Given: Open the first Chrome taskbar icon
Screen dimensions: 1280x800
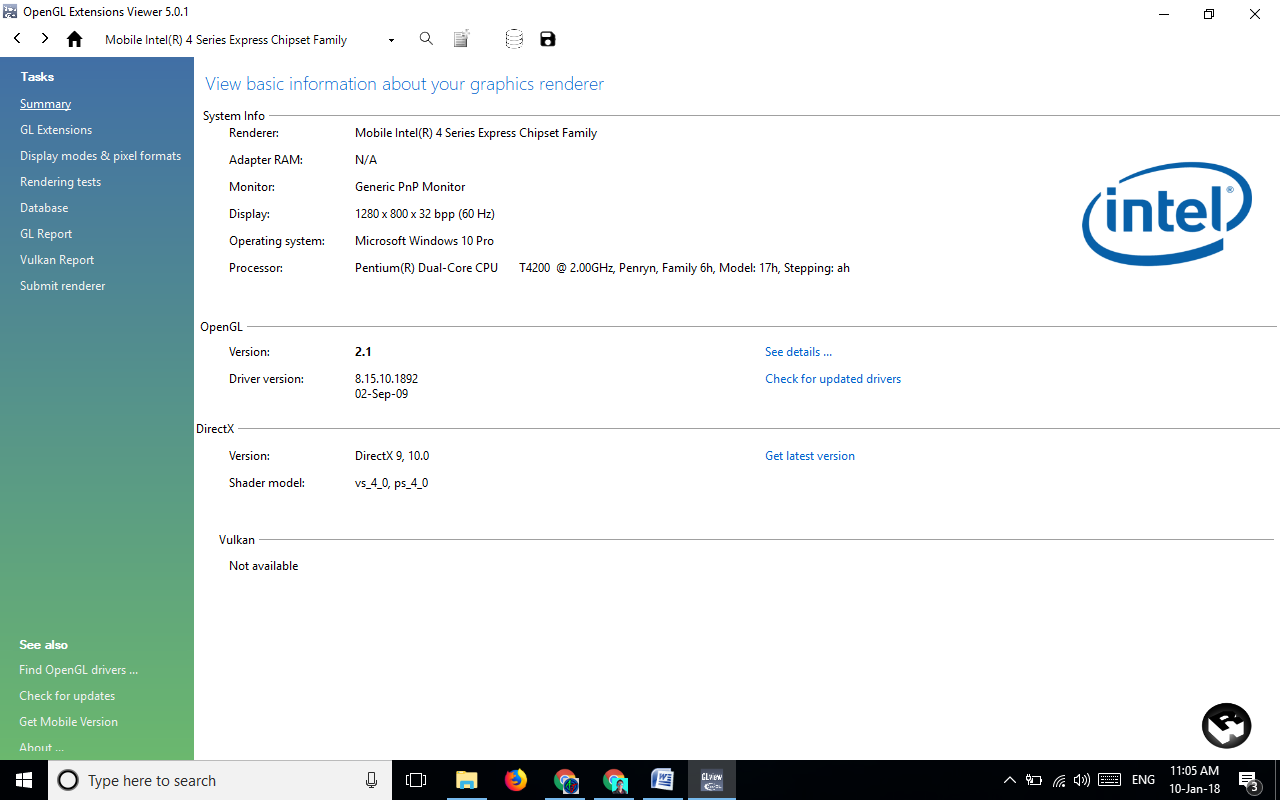Looking at the screenshot, I should pyautogui.click(x=566, y=780).
